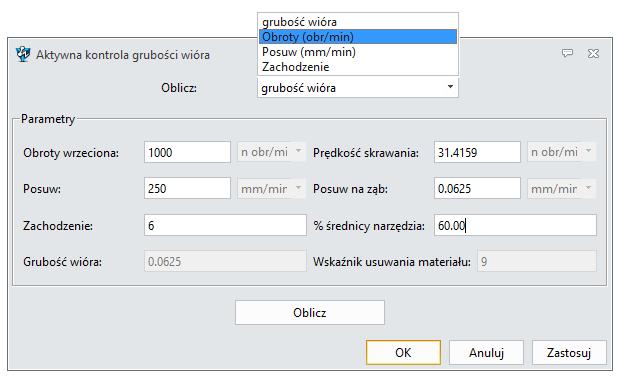
Task: Click the 'Aktywna kontrola grubości wióra' title text
Action: pyautogui.click(x=123, y=55)
